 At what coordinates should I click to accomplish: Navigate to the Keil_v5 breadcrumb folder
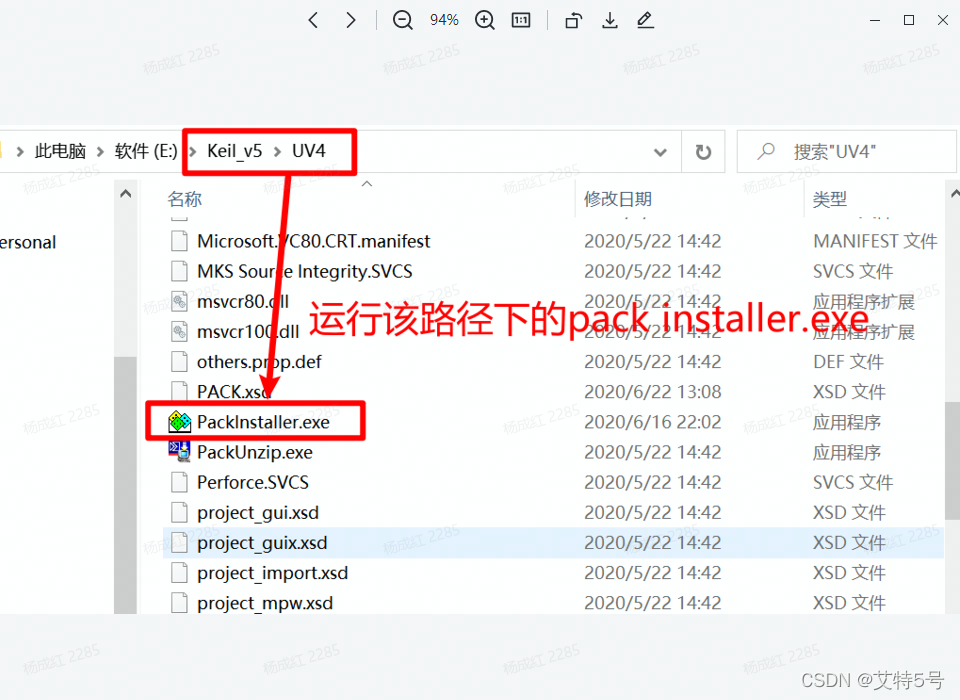coord(234,151)
